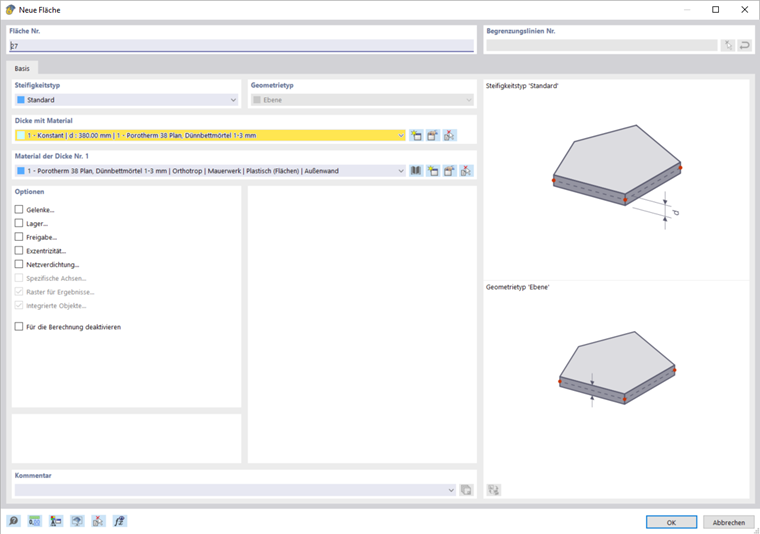Check Für die Berechnung deaktivieren
The width and height of the screenshot is (760, 534).
[19, 327]
